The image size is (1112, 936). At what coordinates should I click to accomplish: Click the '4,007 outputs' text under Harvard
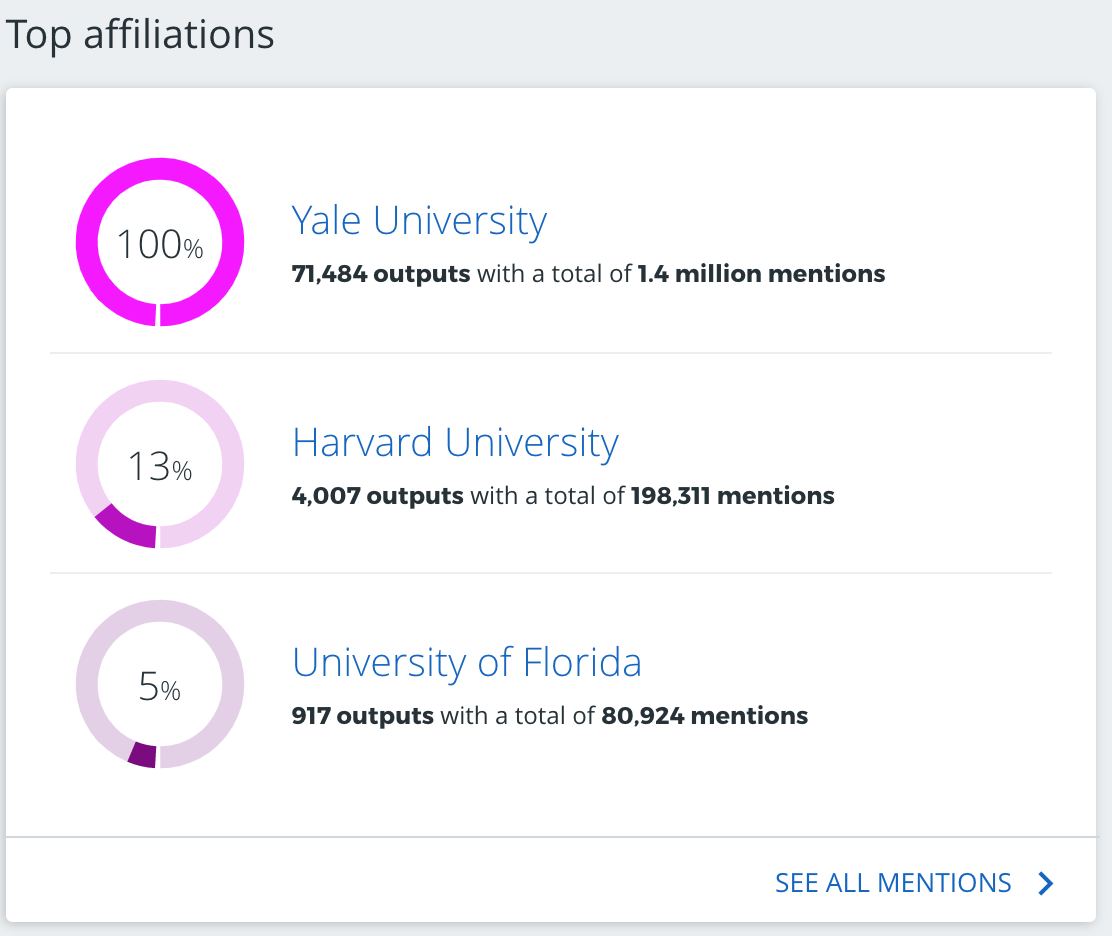click(377, 495)
